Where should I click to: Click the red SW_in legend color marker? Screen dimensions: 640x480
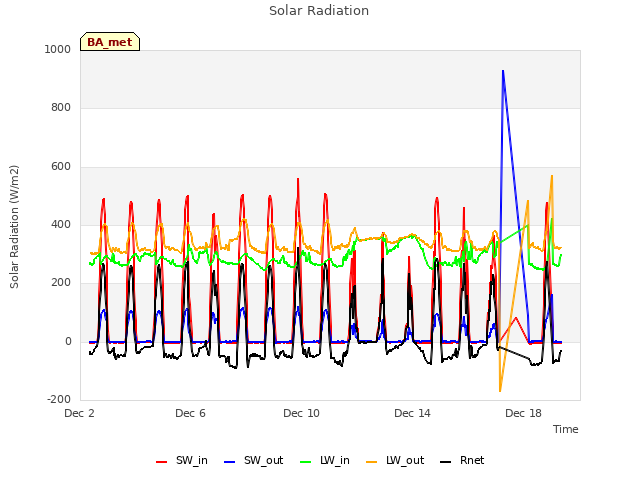coord(162,462)
